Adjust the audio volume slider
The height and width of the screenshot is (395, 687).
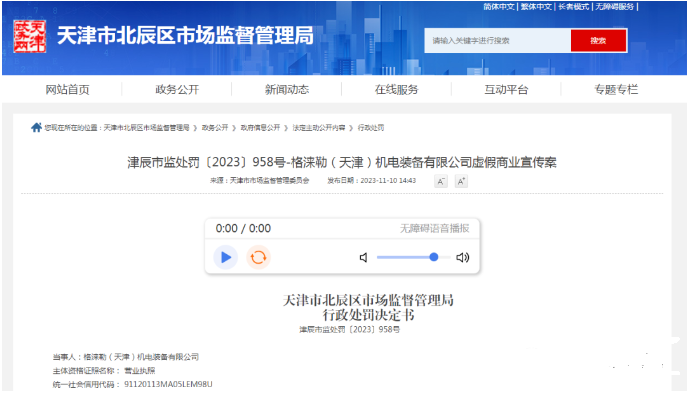point(414,257)
